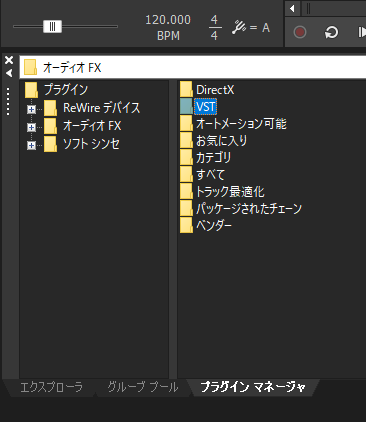This screenshot has height=422, width=366.
Task: Click scroll left arrow above transport
Action: 292,8
